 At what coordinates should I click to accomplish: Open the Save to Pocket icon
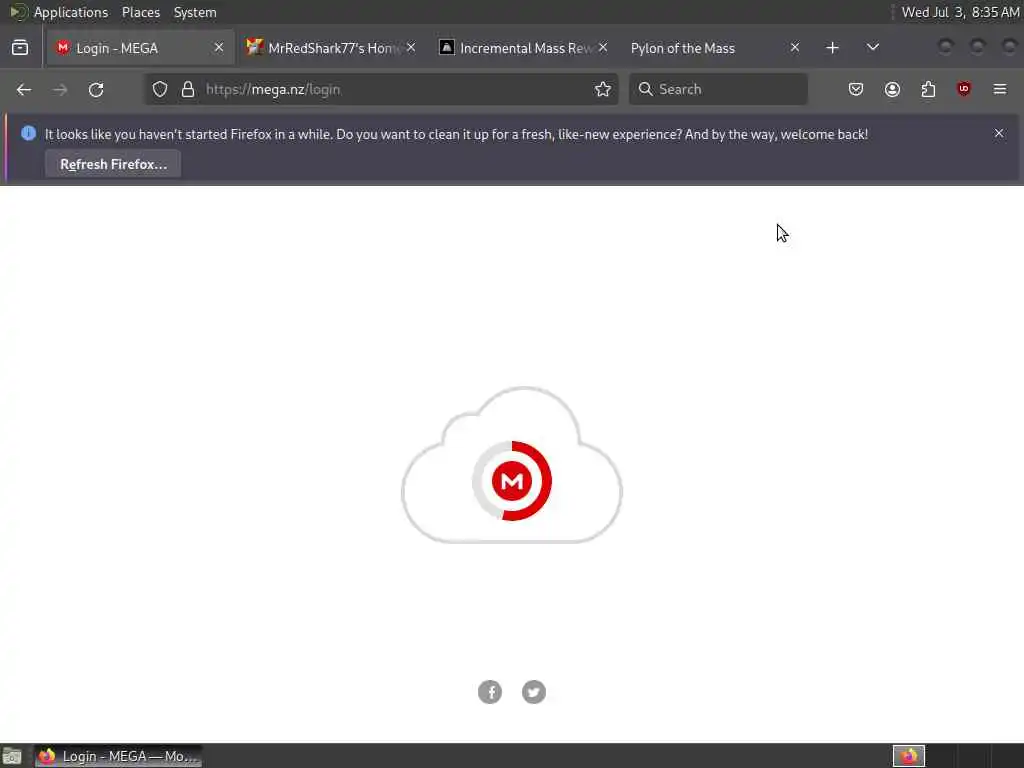[856, 89]
